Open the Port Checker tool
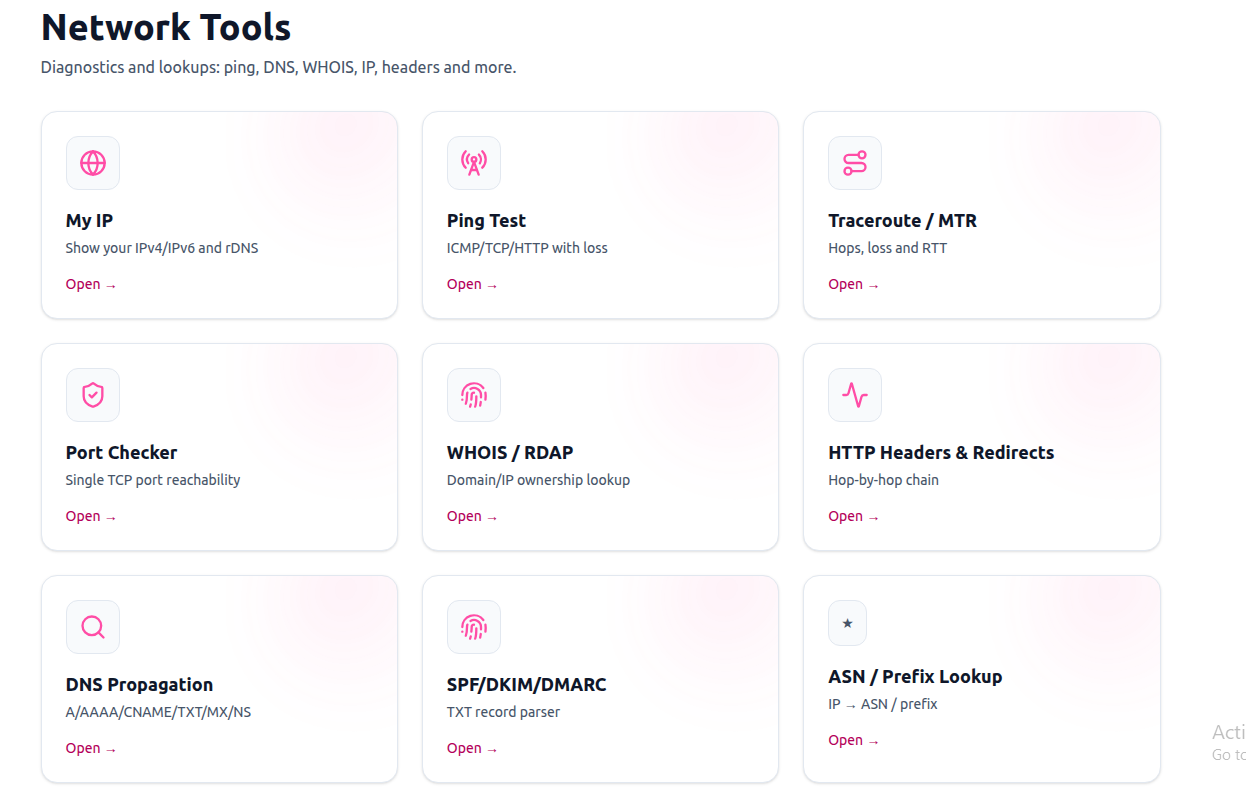Viewport: 1246px width, 803px height. pyautogui.click(x=90, y=515)
